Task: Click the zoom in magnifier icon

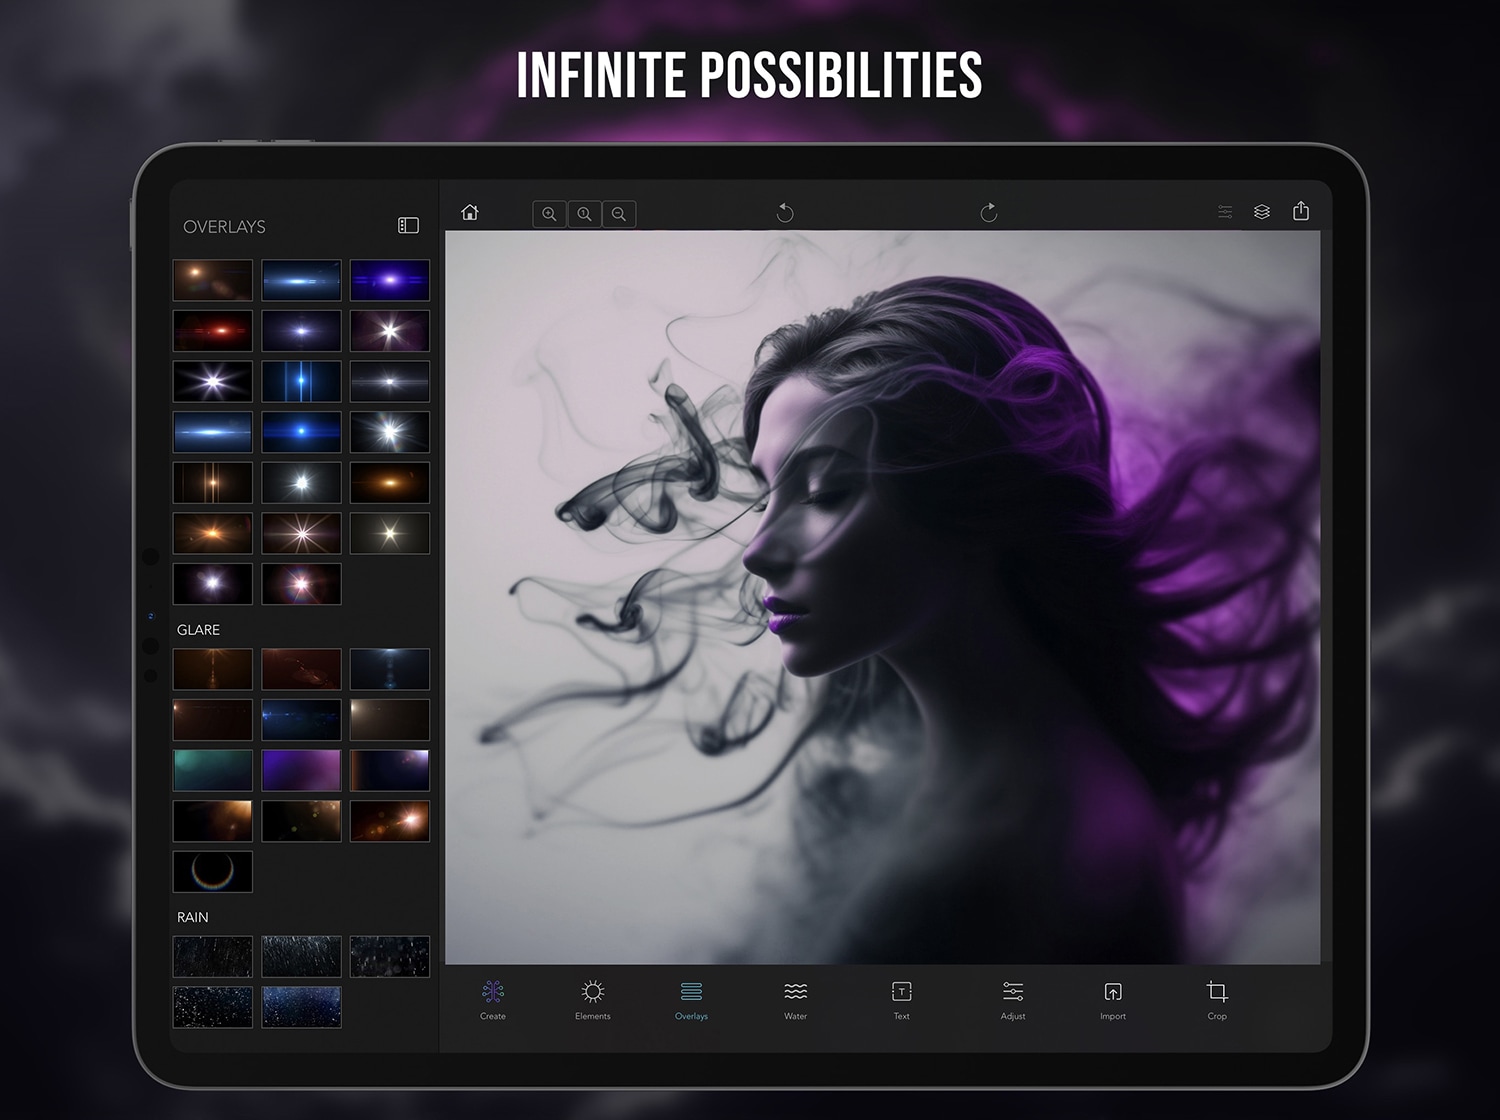Action: click(x=549, y=214)
